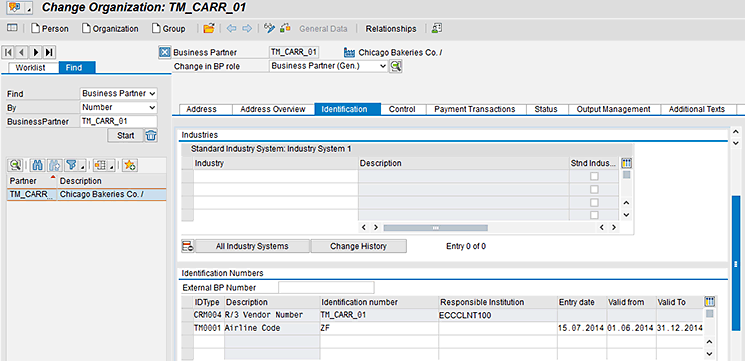Image resolution: width=745 pixels, height=361 pixels.
Task: Click the trash icon beside the Start button
Action: (151, 135)
